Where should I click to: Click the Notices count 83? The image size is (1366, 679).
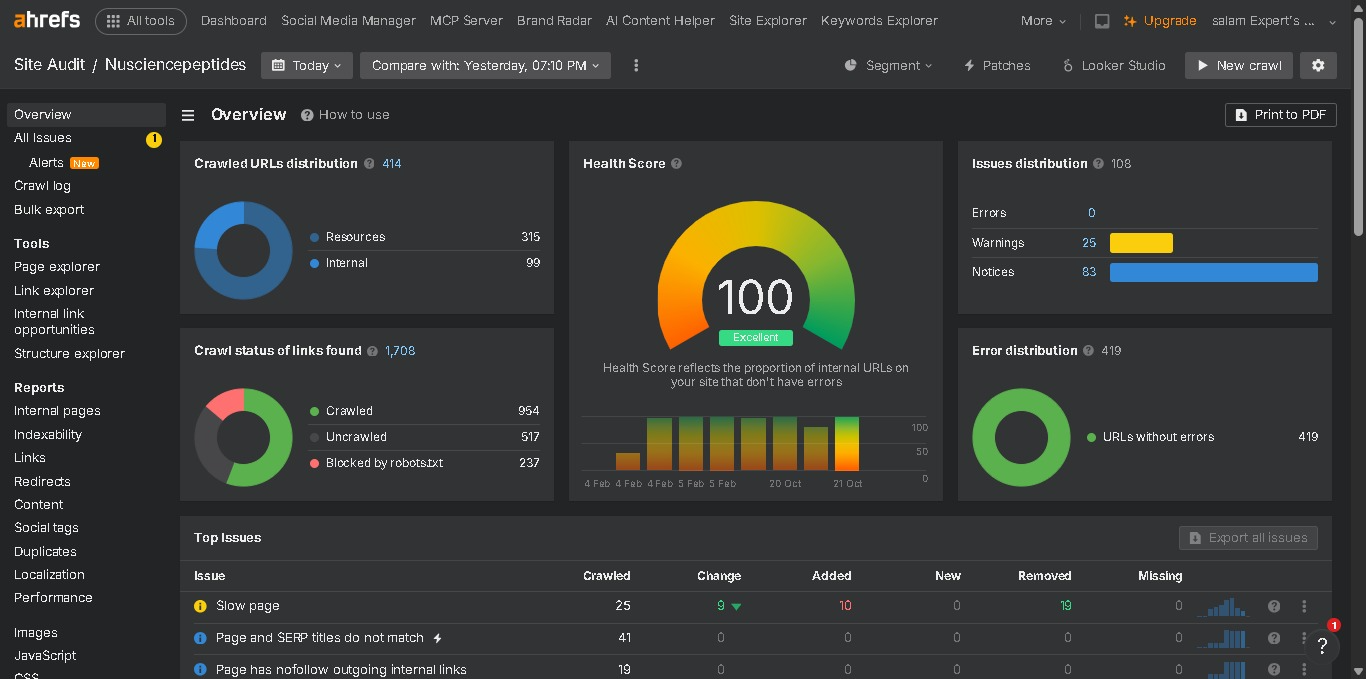[x=1089, y=272]
